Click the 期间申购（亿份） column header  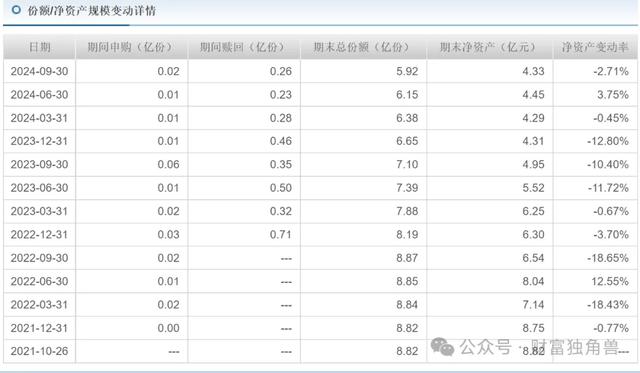tap(132, 47)
